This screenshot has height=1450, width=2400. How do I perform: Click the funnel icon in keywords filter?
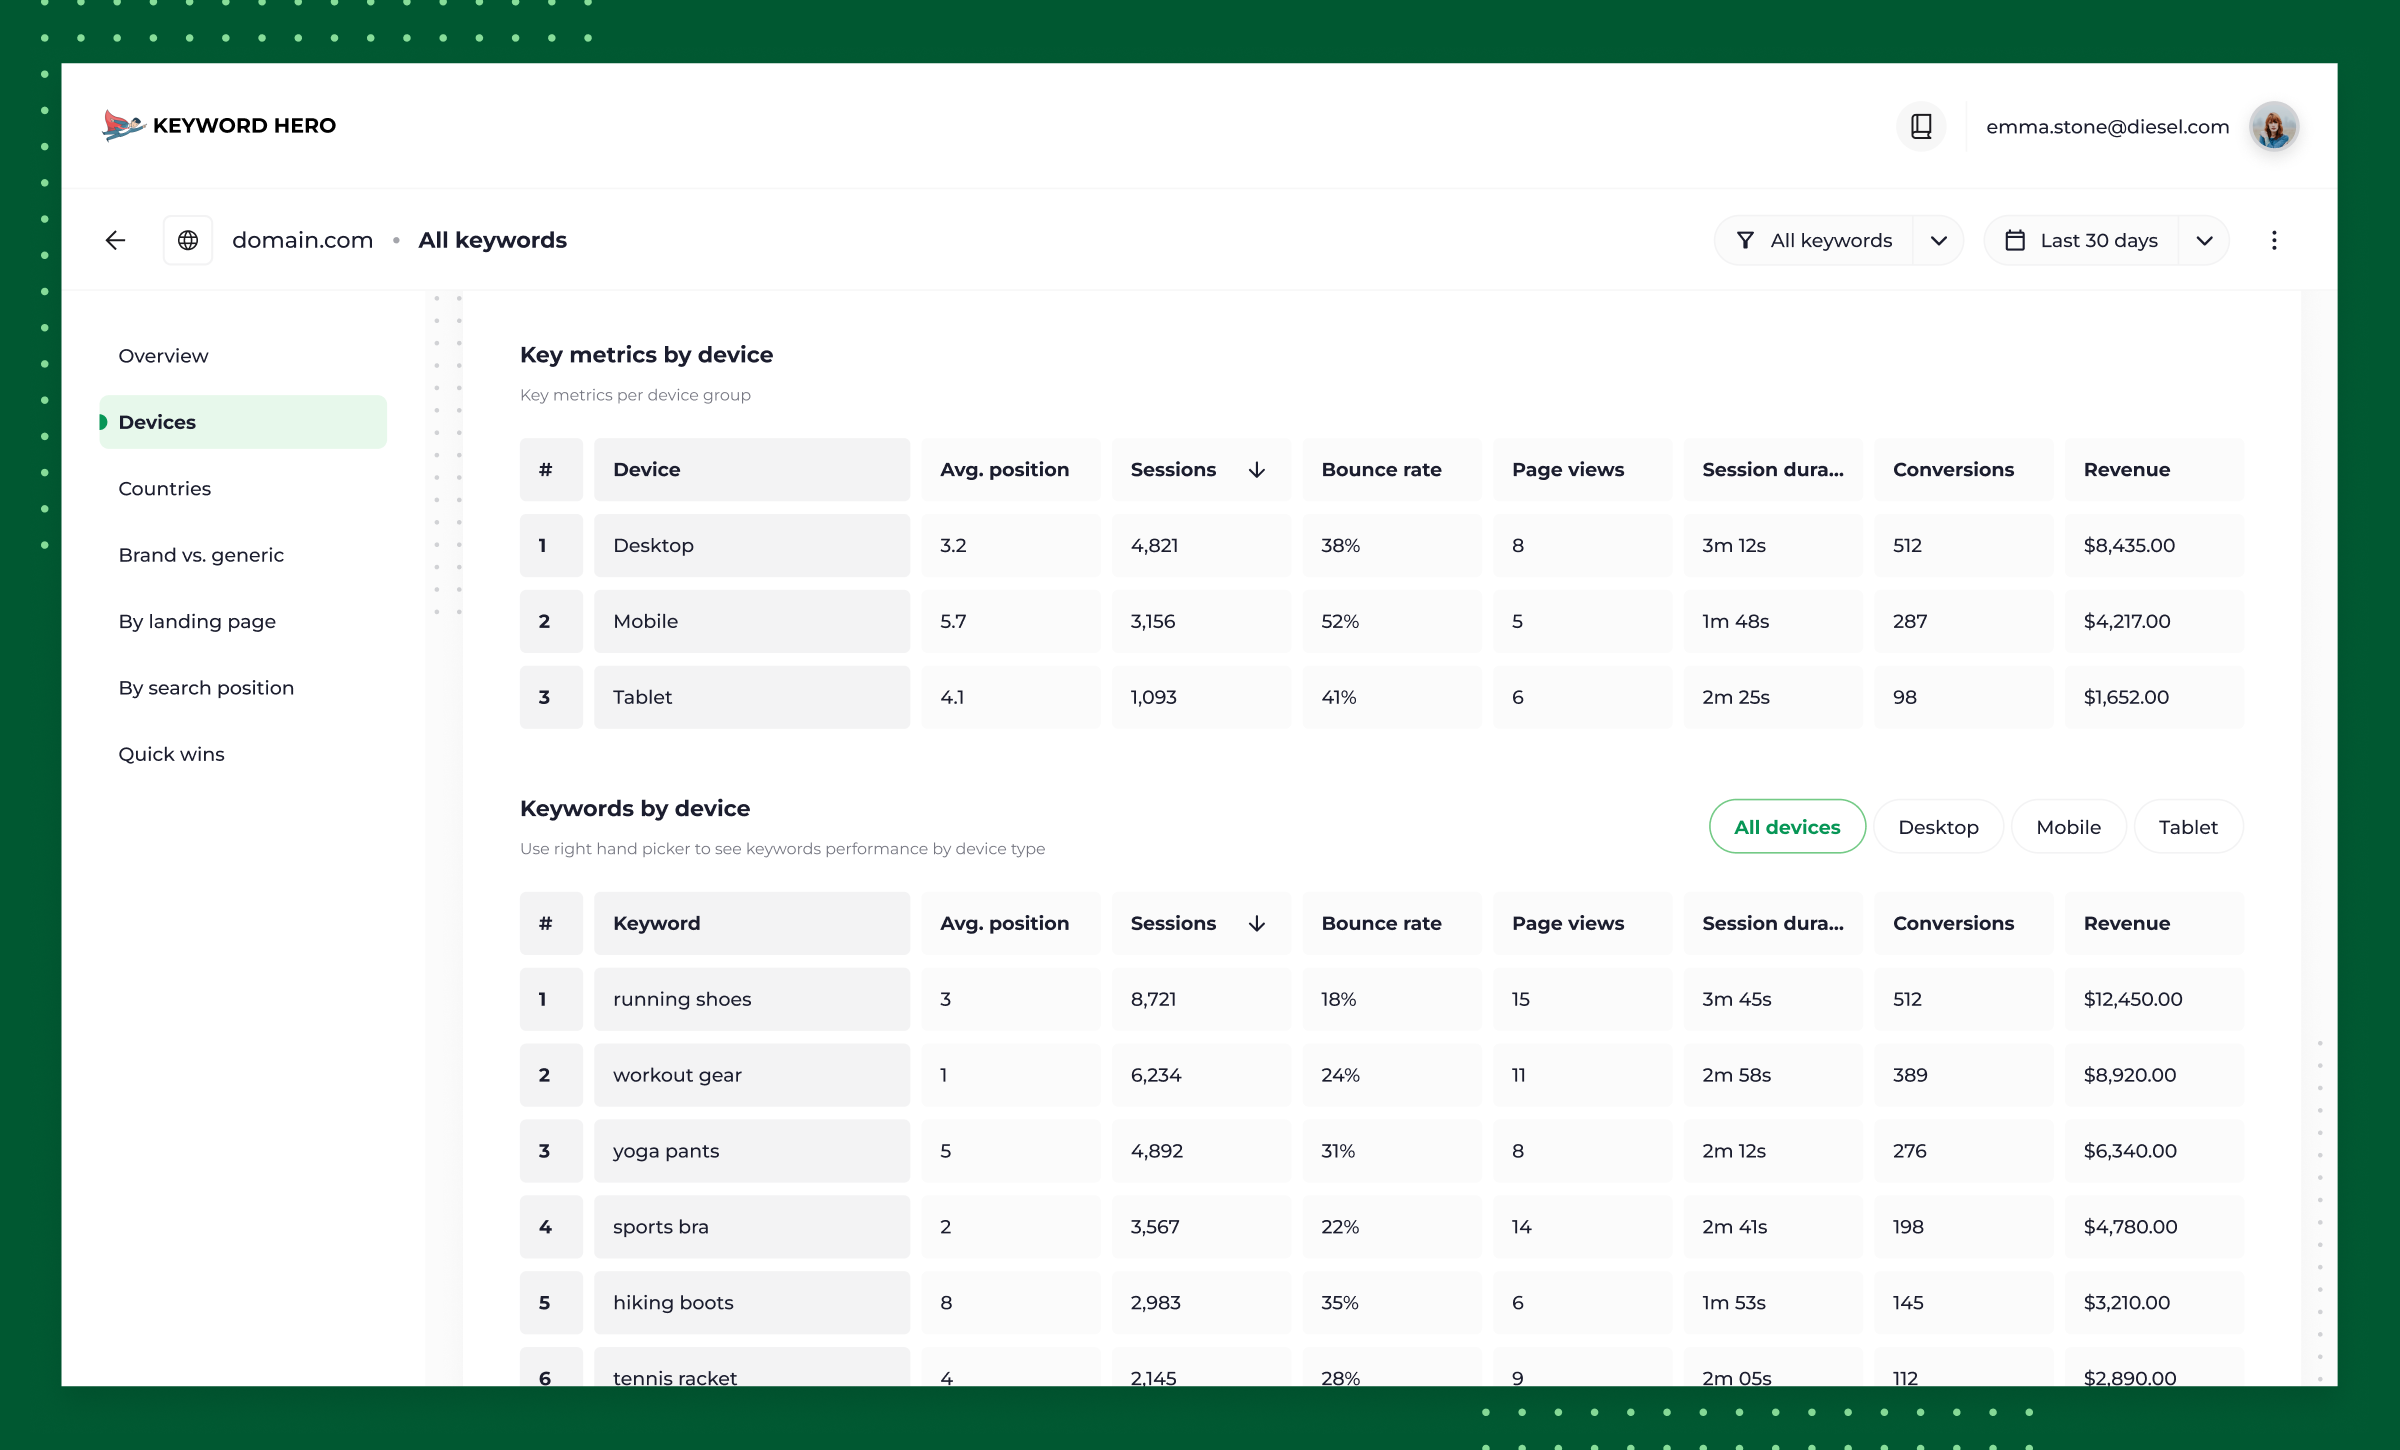(x=1745, y=240)
